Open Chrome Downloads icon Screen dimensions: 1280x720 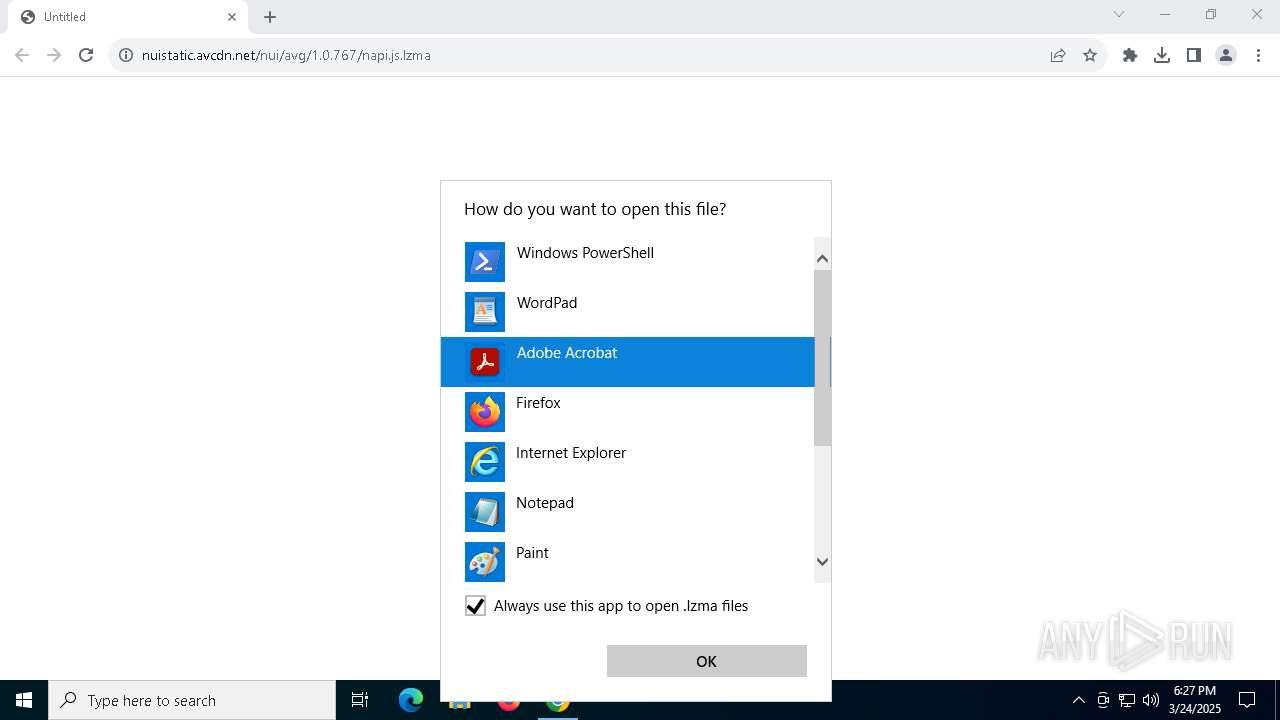1162,55
